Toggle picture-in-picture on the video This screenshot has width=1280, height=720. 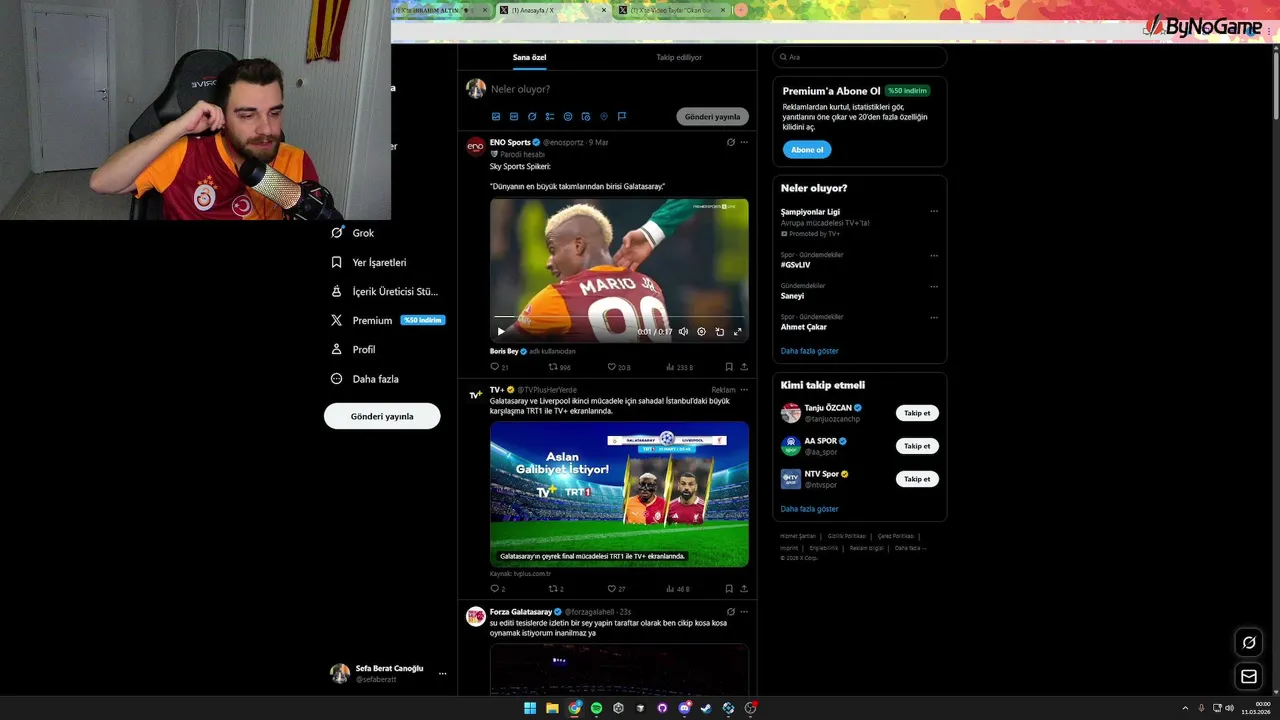719,332
